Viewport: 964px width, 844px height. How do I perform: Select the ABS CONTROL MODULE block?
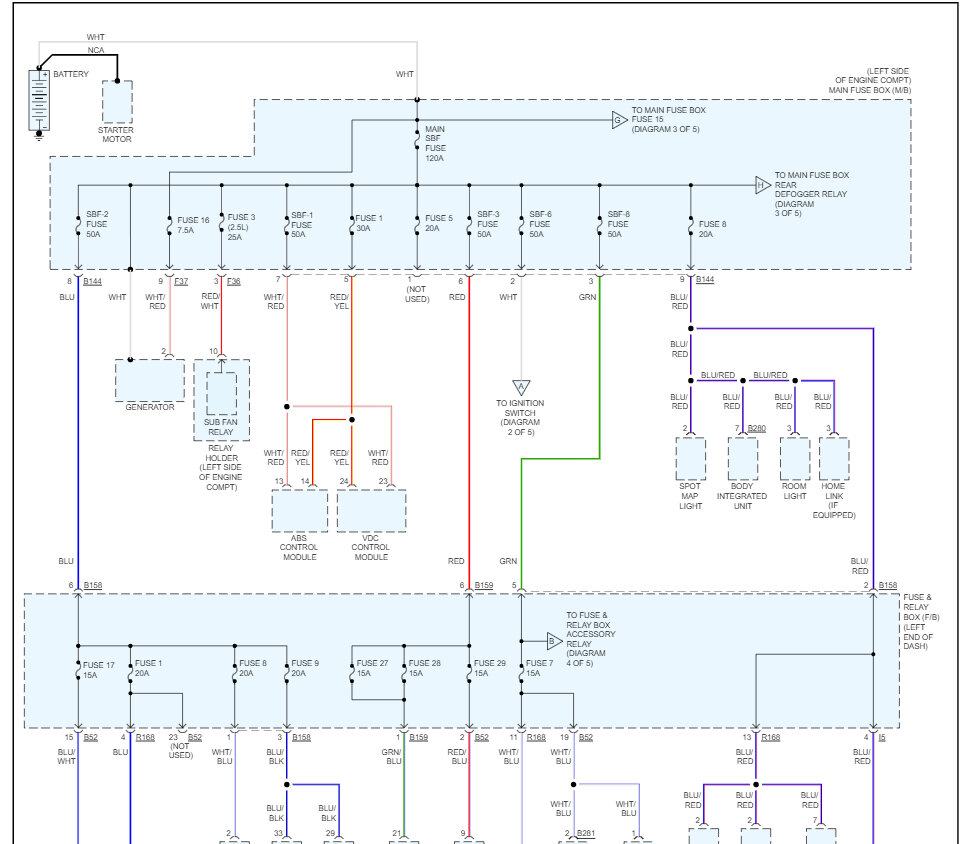tap(298, 514)
